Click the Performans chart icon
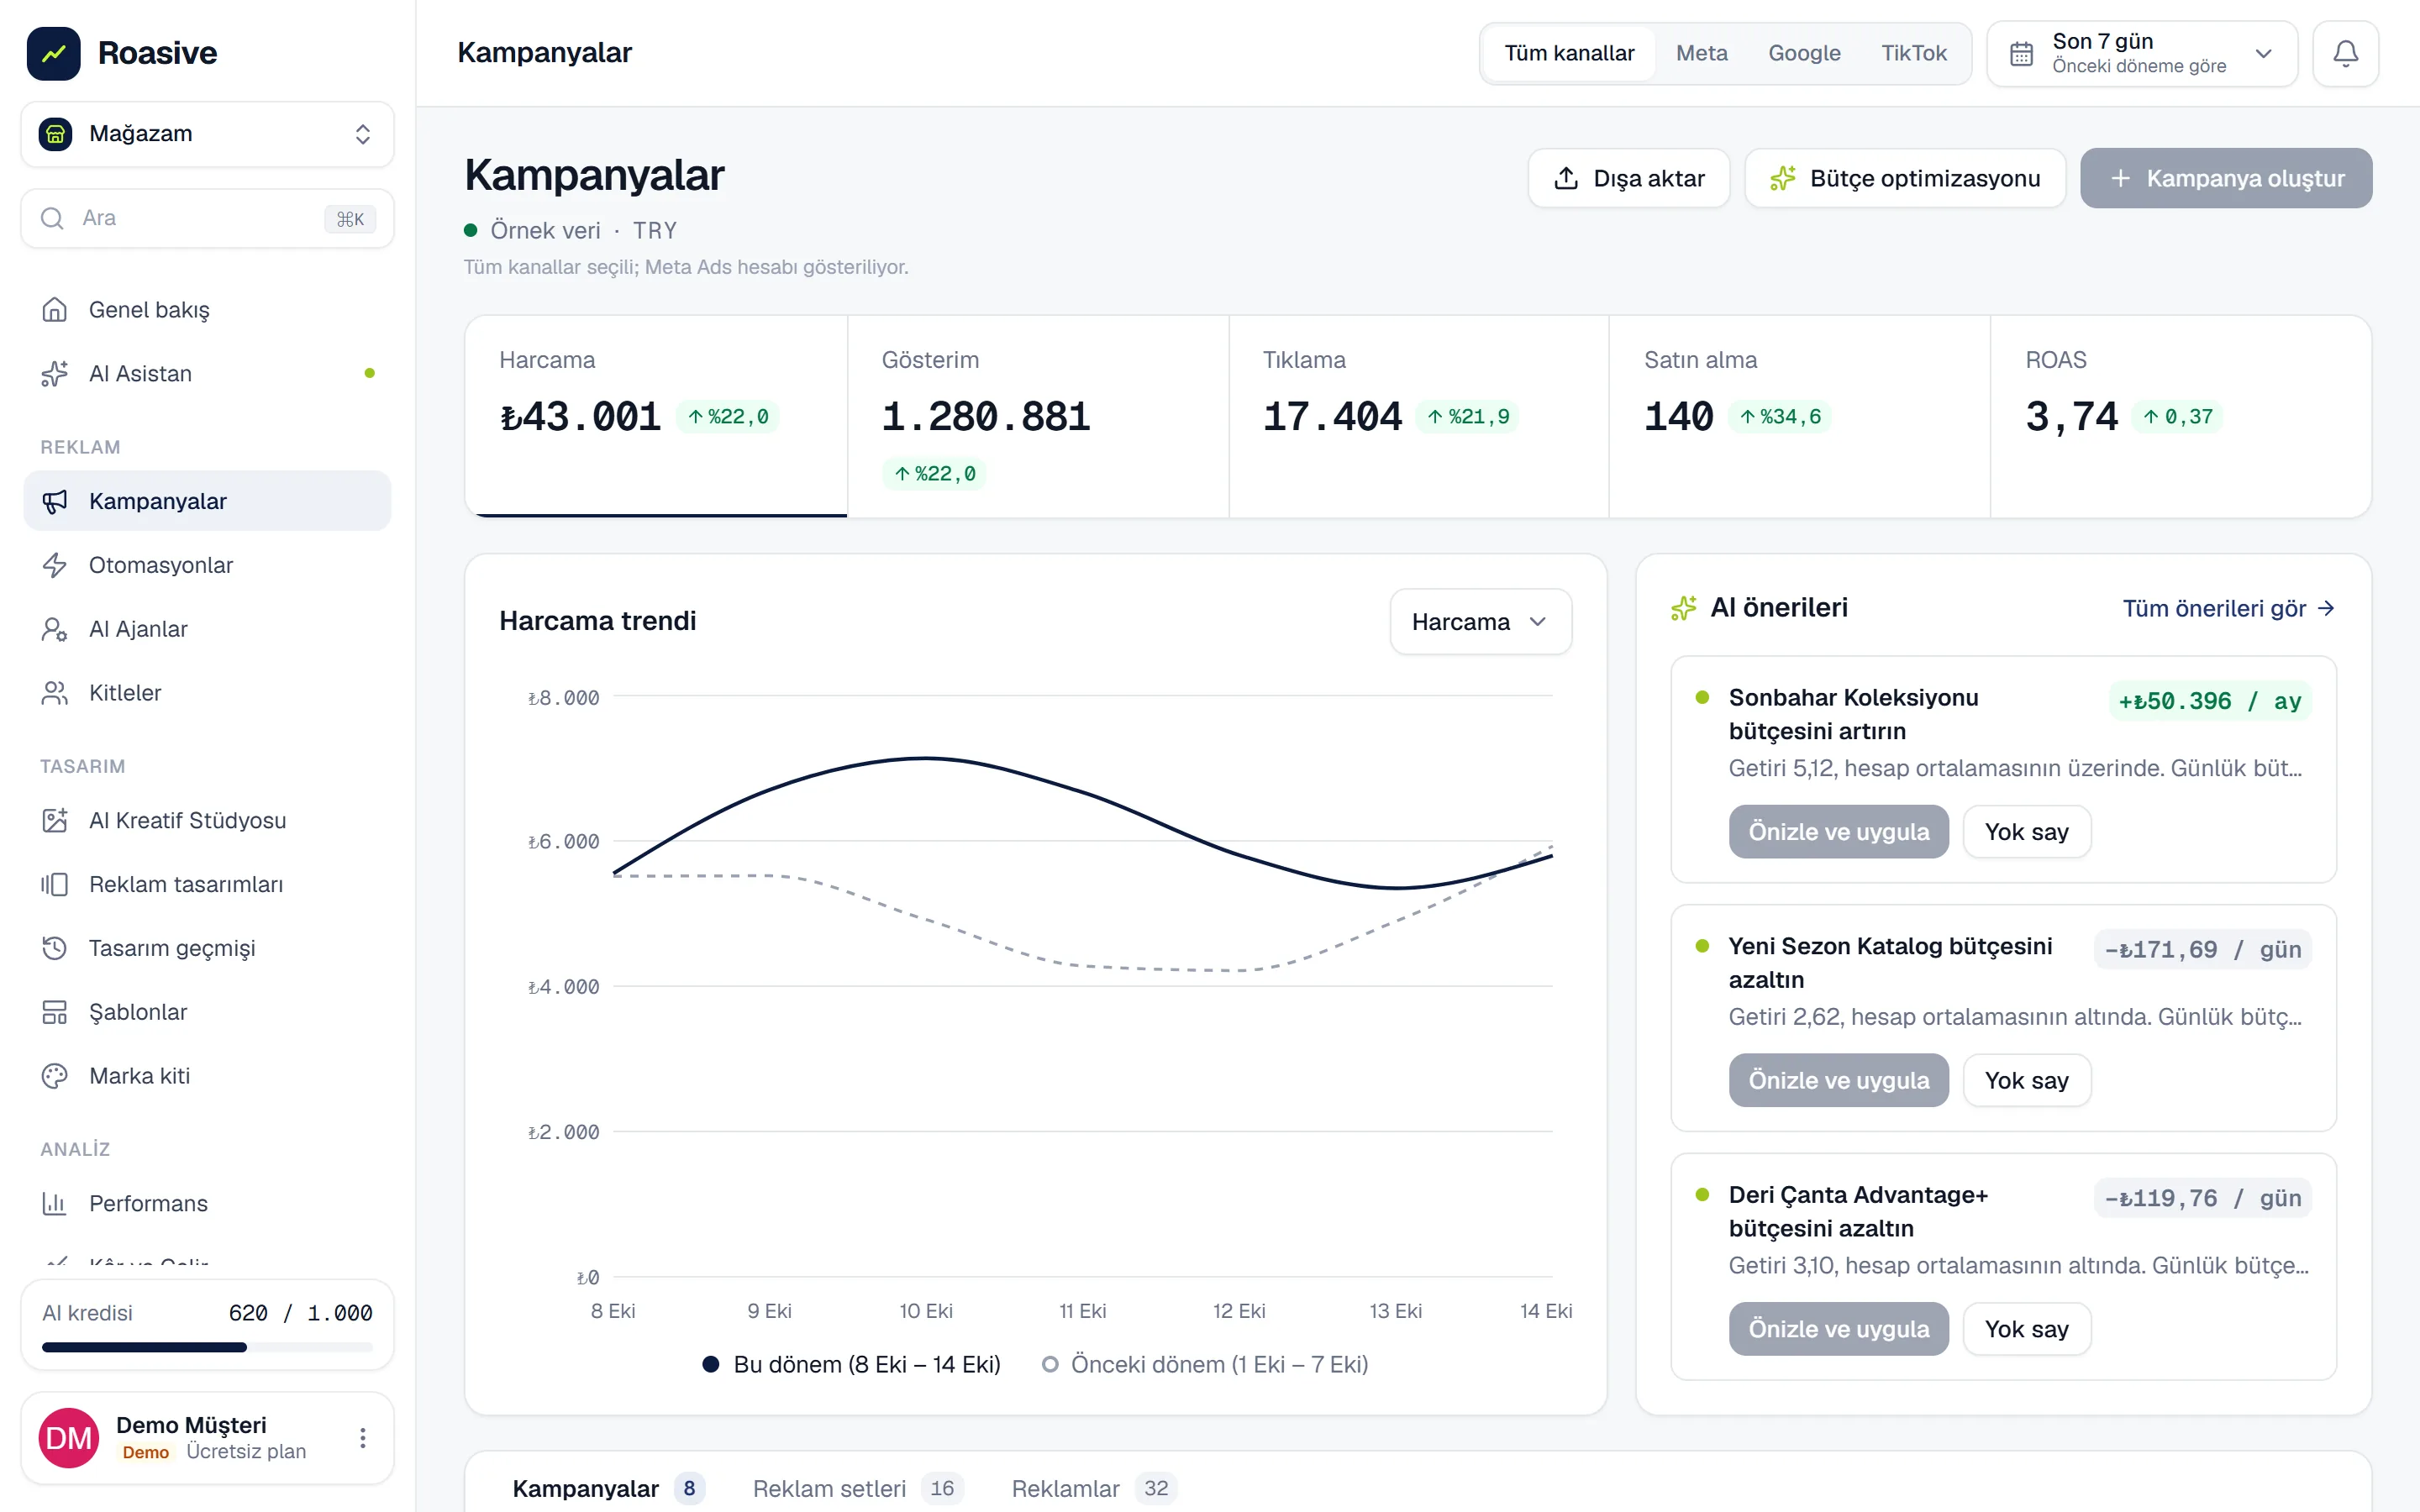This screenshot has height=1512, width=2420. point(54,1203)
